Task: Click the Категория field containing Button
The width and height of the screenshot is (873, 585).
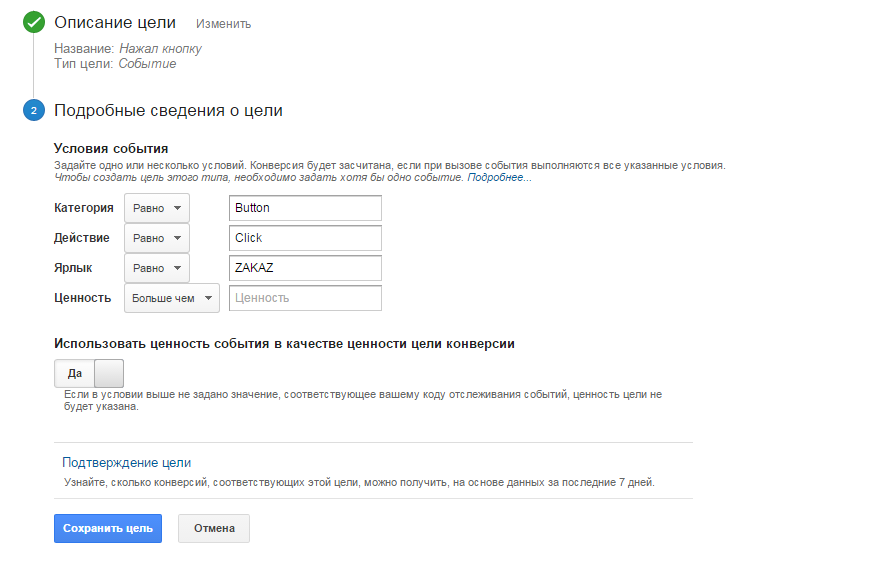Action: 305,208
